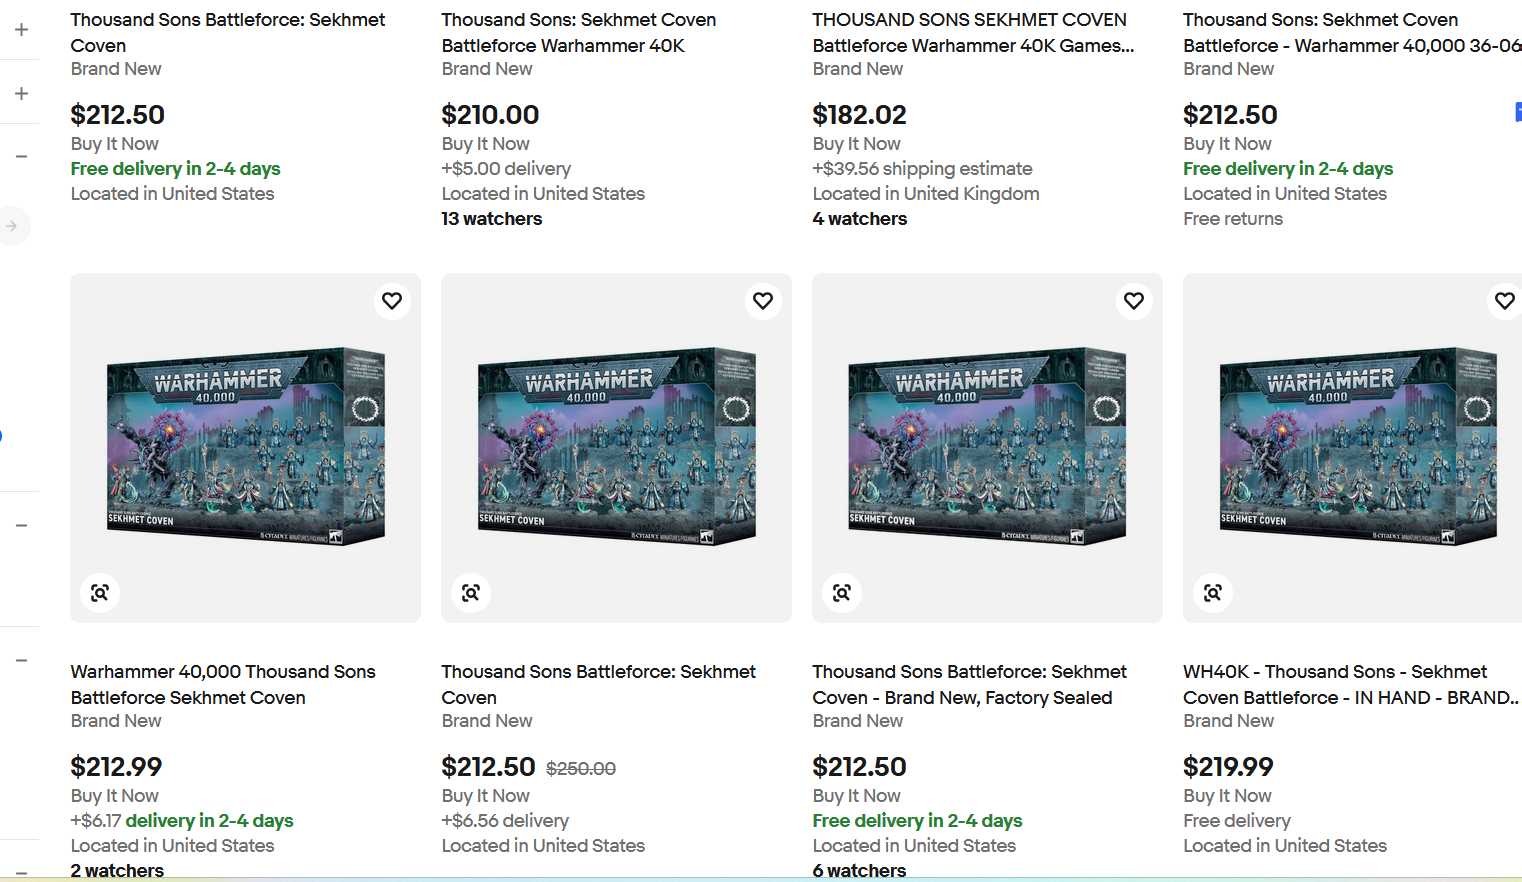Click the sidebar right-arrow circle button
The width and height of the screenshot is (1522, 882).
12,226
